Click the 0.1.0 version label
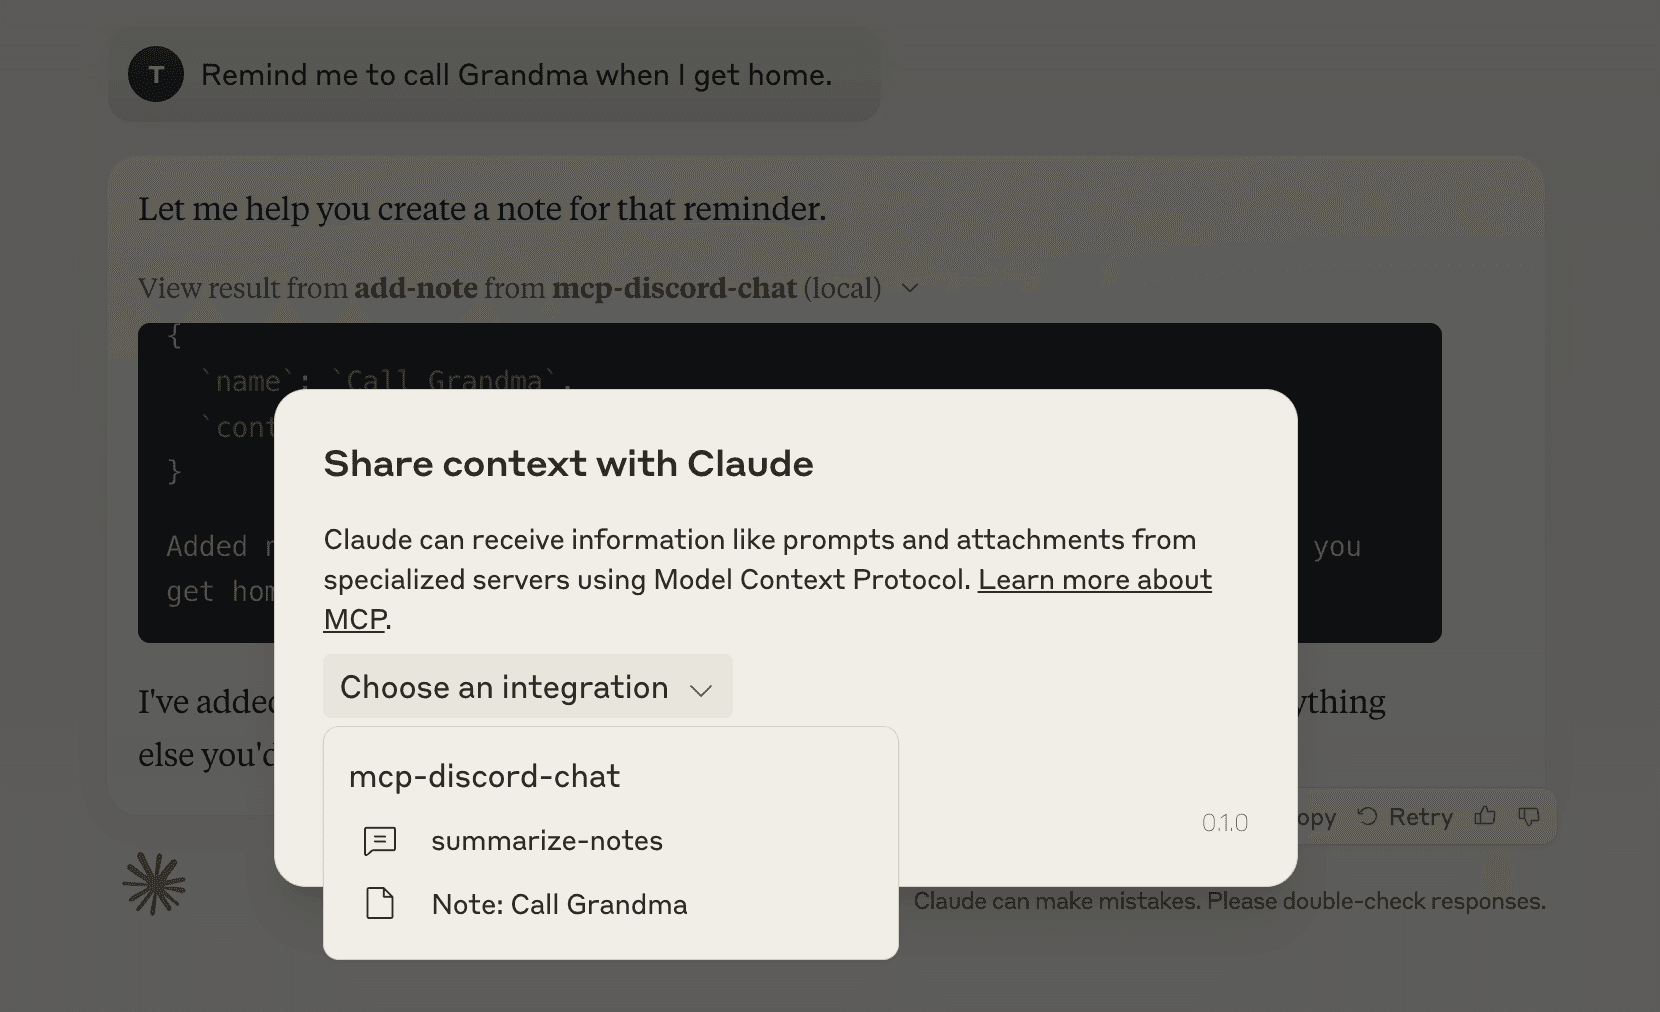 1224,823
